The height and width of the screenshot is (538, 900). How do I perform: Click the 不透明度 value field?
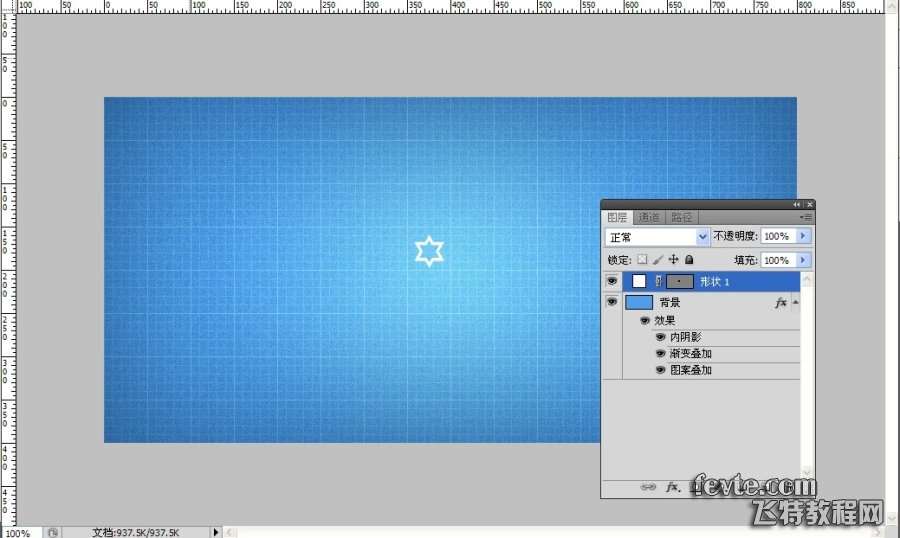coord(778,236)
